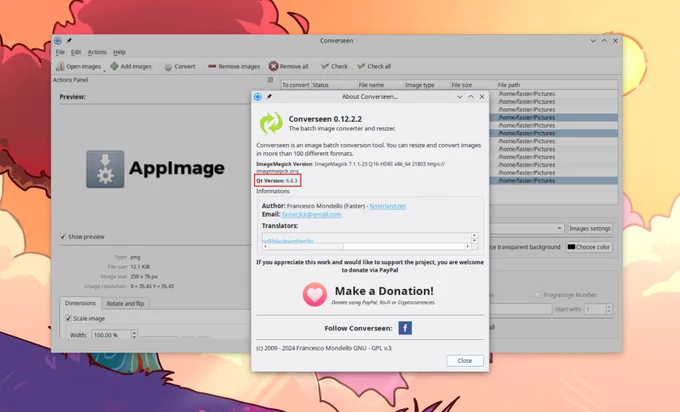Open the Edit menu
680x412 pixels.
pos(76,52)
